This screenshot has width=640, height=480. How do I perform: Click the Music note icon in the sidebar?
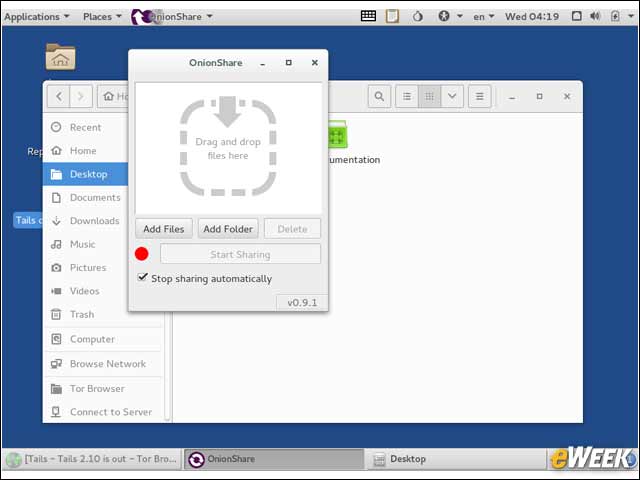click(56, 244)
